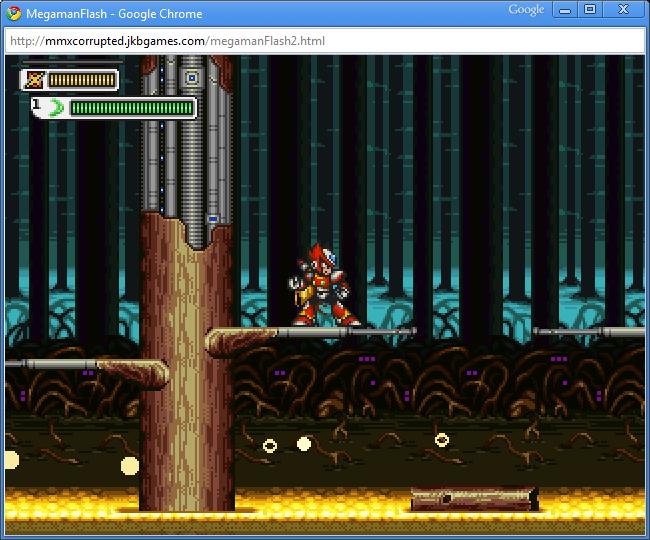650x540 pixels.
Task: Click the Zero character portrait icon
Action: pyautogui.click(x=34, y=80)
